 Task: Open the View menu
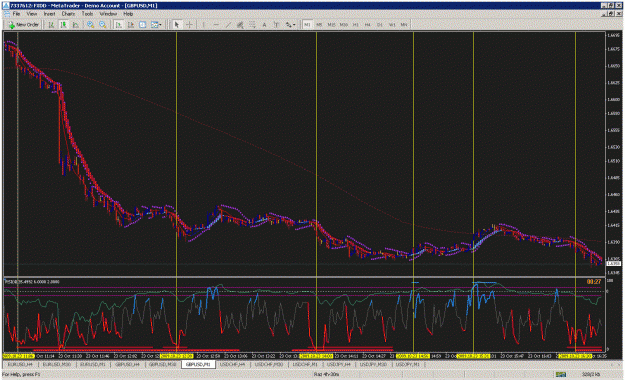tap(32, 14)
